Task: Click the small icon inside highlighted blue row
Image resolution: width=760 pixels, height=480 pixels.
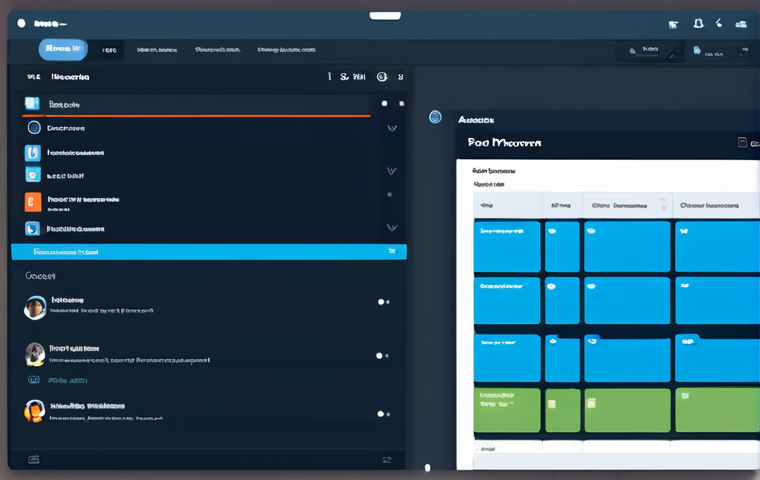Action: (392, 251)
